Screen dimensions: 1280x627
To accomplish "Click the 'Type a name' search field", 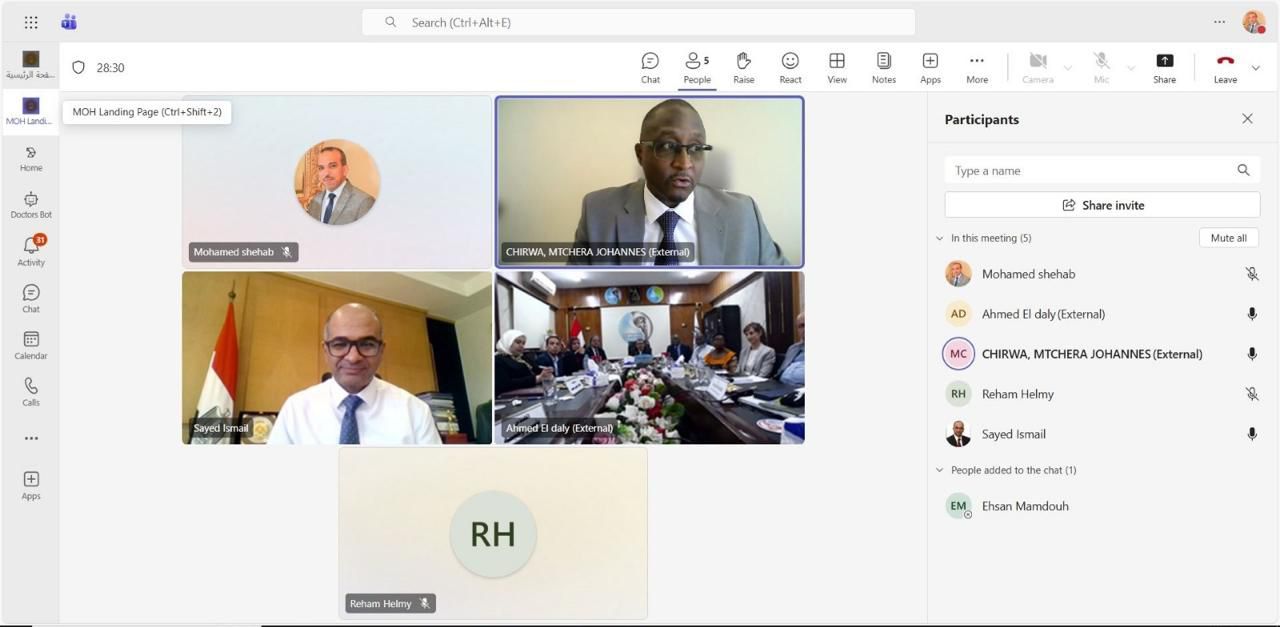I will (1090, 171).
